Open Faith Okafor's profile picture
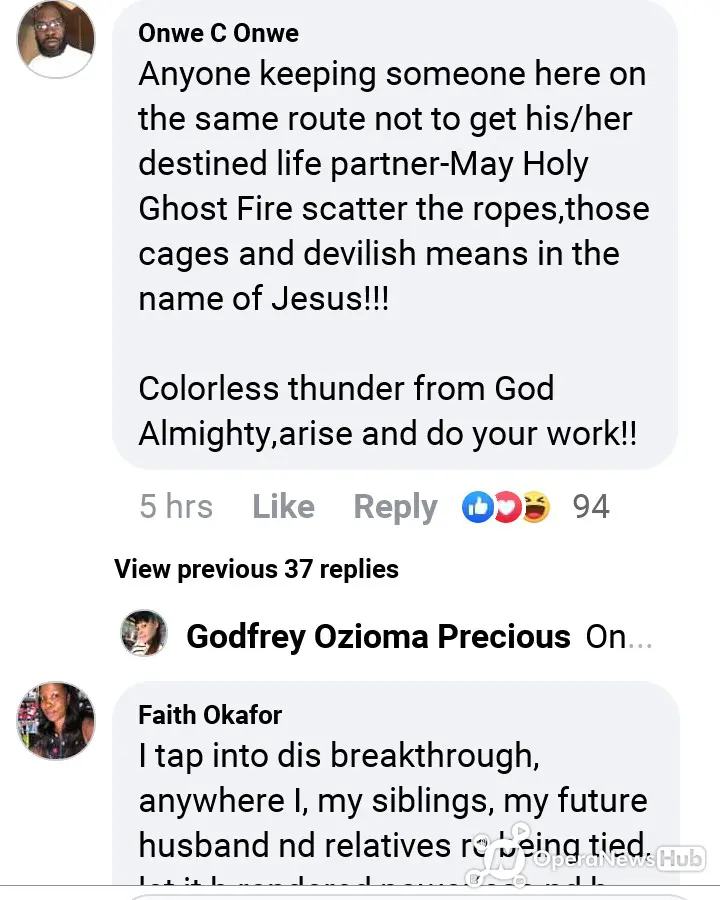The image size is (720, 900). click(x=56, y=720)
